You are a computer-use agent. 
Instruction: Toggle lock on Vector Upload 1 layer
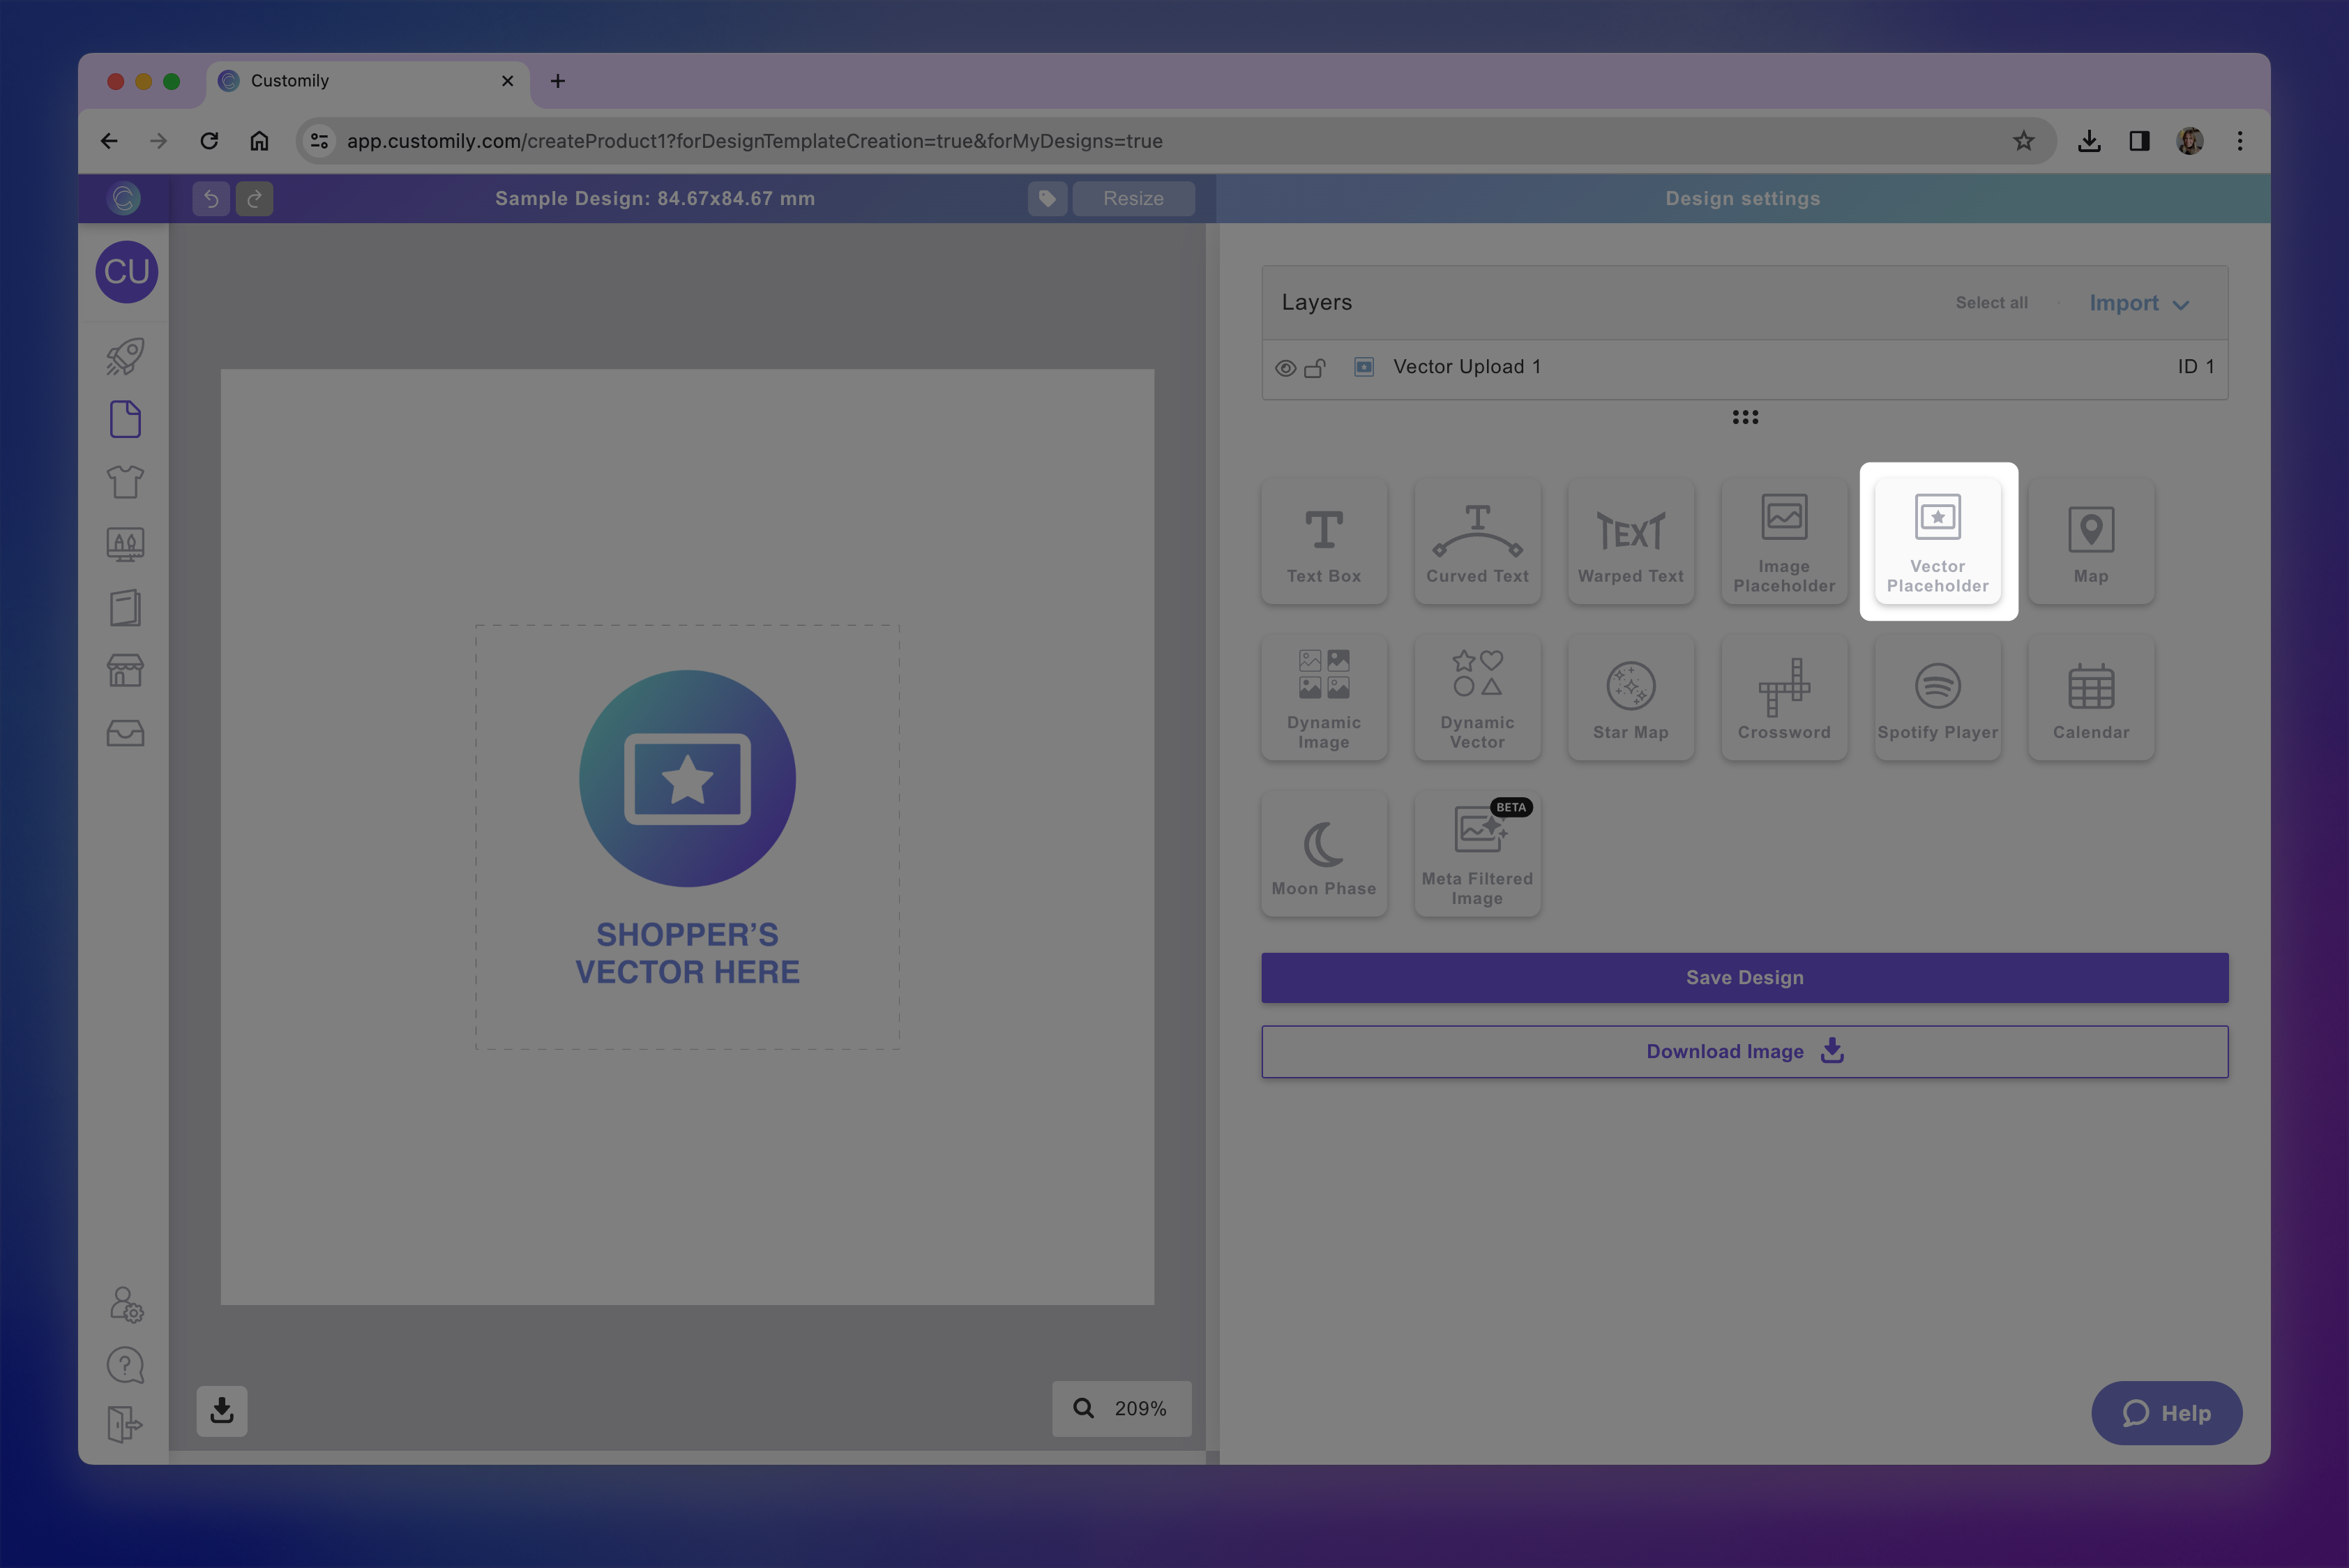tap(1315, 368)
